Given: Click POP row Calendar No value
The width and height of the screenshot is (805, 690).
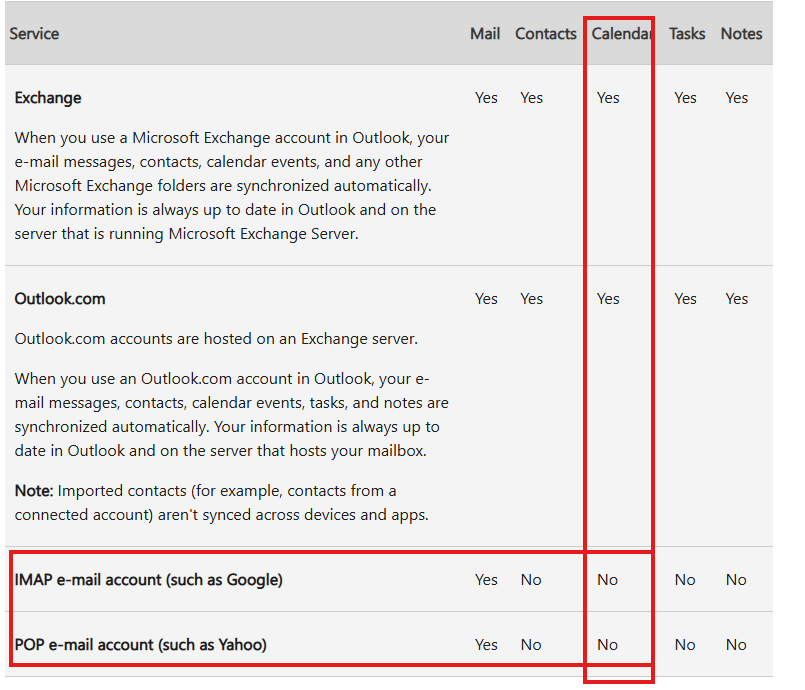Looking at the screenshot, I should (607, 644).
